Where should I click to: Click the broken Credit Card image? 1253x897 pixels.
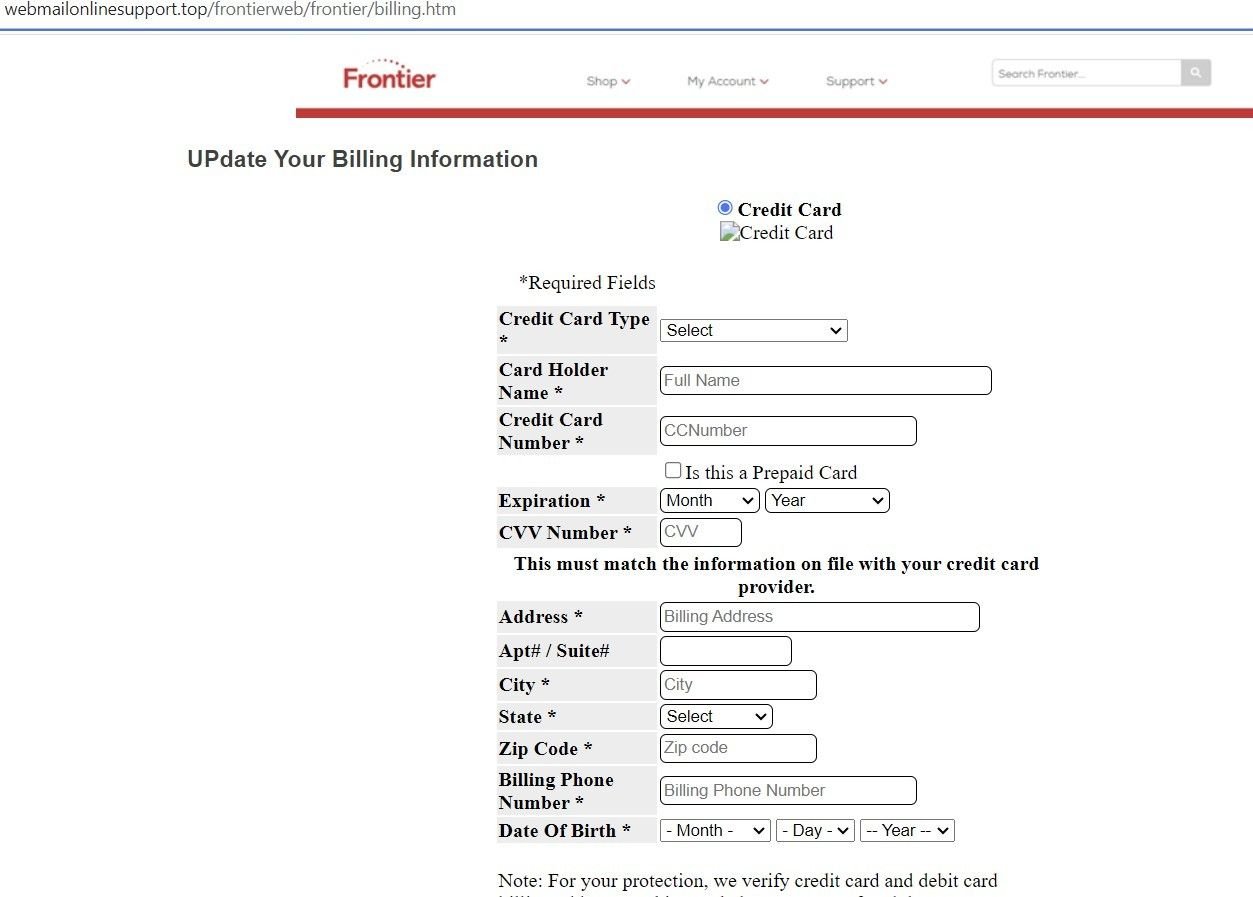point(776,233)
